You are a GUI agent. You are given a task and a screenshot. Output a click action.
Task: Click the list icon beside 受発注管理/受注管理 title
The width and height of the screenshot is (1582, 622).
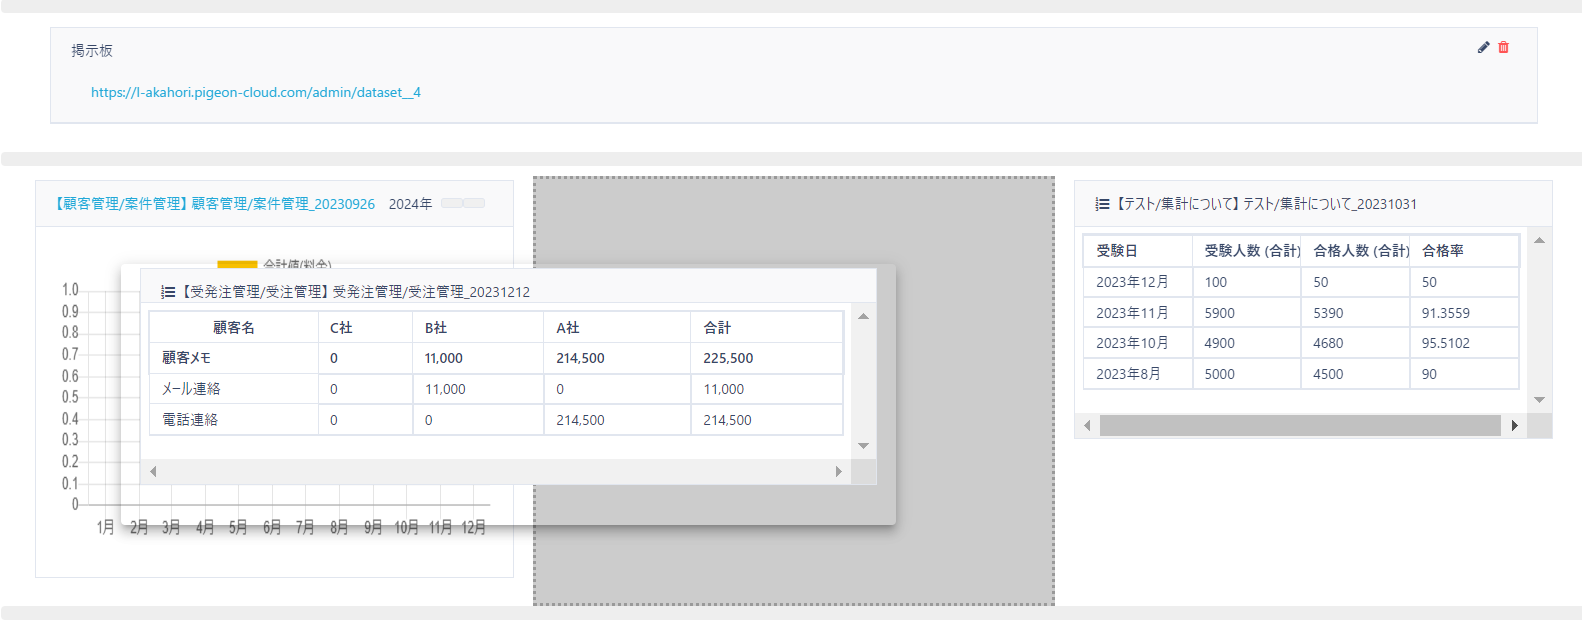click(168, 292)
